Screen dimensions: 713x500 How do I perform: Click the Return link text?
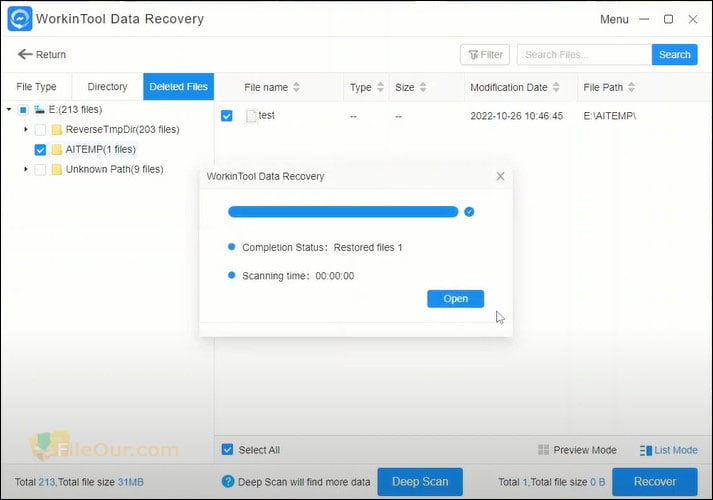51,55
